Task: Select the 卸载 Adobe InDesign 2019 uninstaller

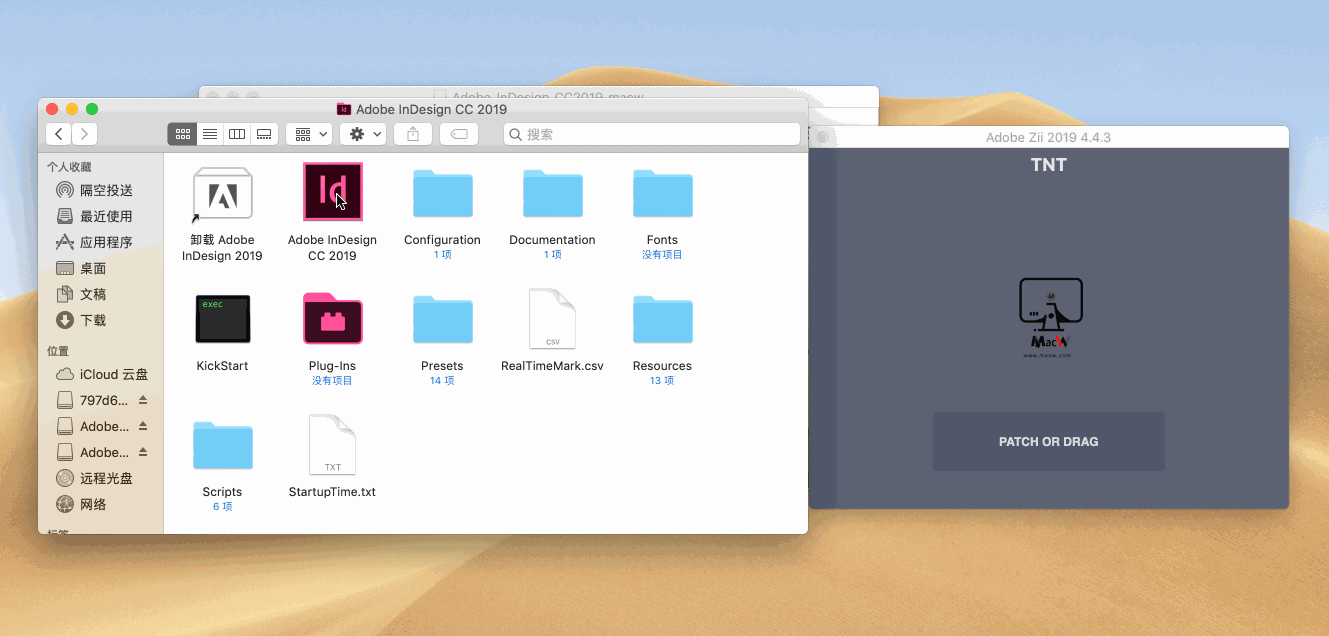Action: click(x=222, y=192)
